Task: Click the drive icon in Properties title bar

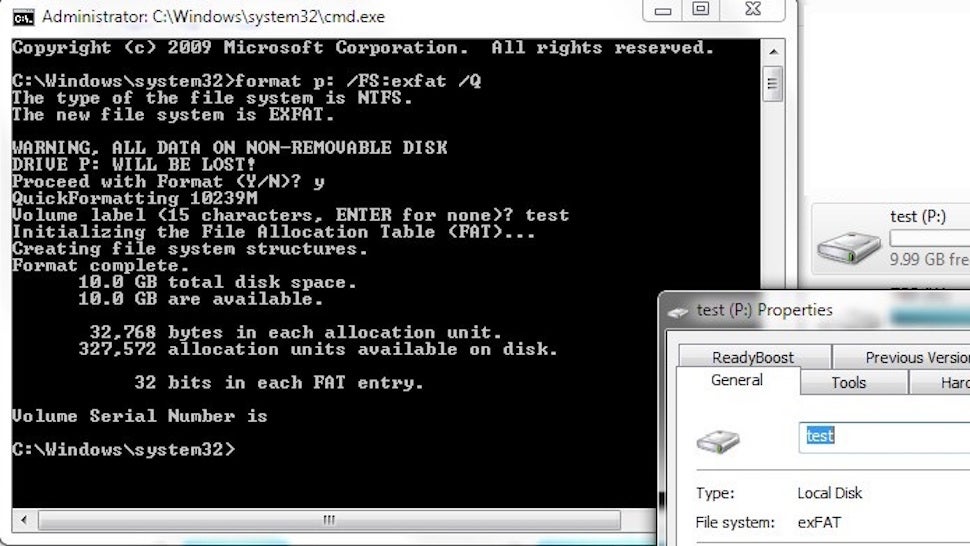Action: tap(678, 312)
